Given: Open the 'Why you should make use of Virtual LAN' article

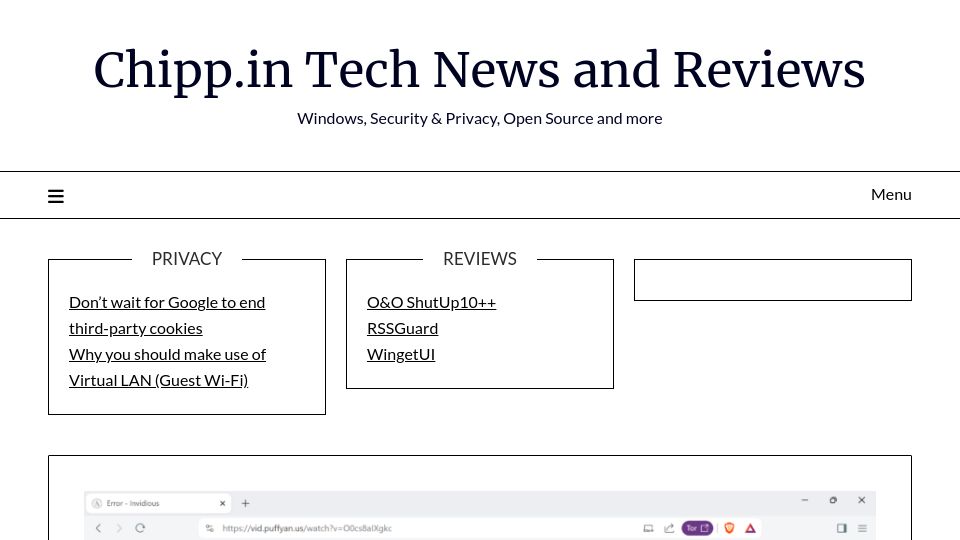Looking at the screenshot, I should [168, 367].
